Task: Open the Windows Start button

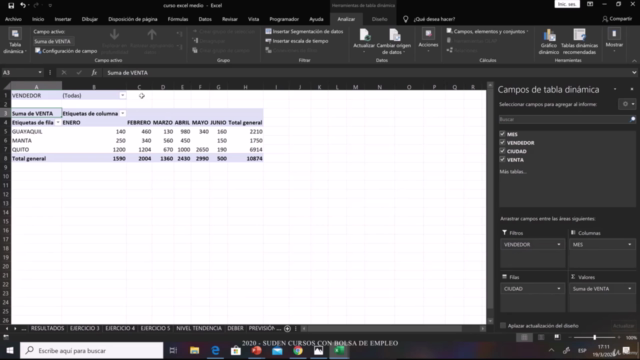Action: 10,351
